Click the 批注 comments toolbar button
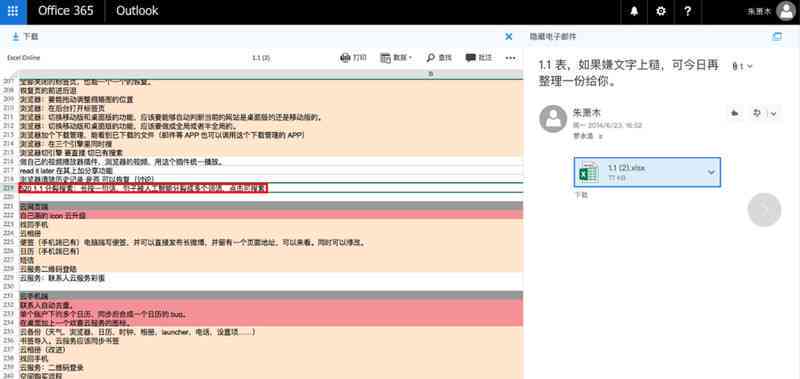Viewport: 800px width, 379px height. pyautogui.click(x=479, y=58)
